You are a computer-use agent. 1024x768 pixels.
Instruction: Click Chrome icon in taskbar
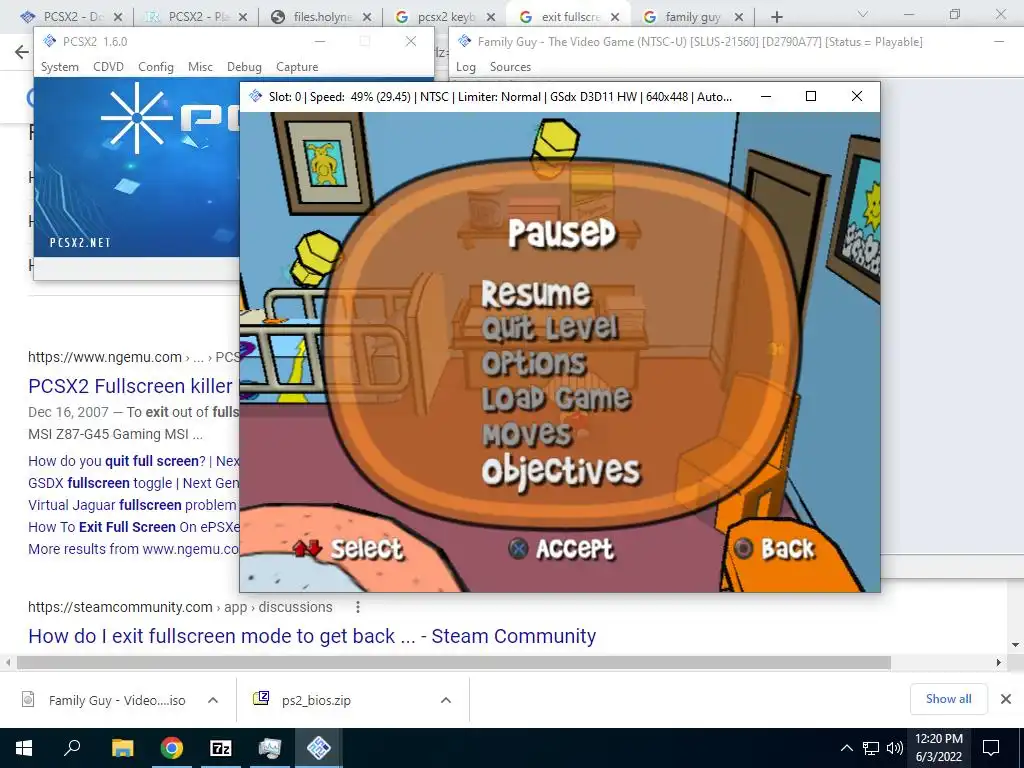pos(172,748)
